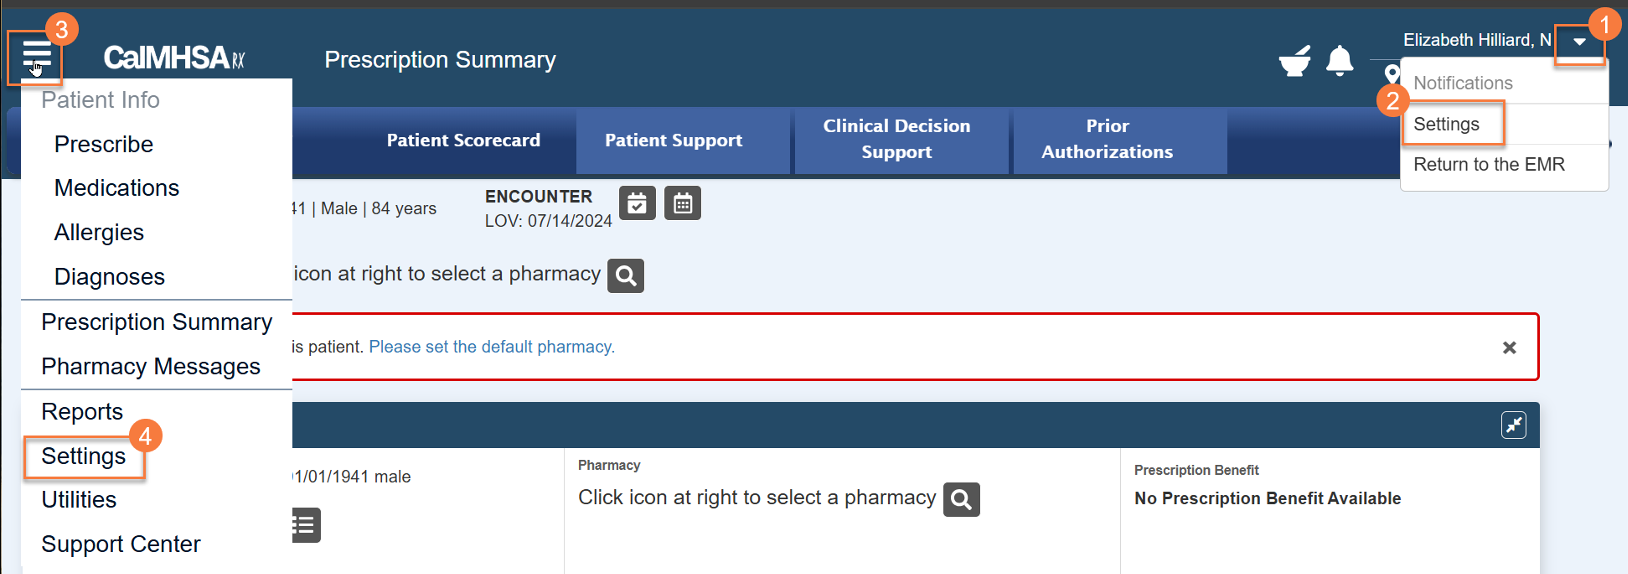Click the mortar and pestle icon
Screen dimensions: 1628x574
pos(1295,61)
